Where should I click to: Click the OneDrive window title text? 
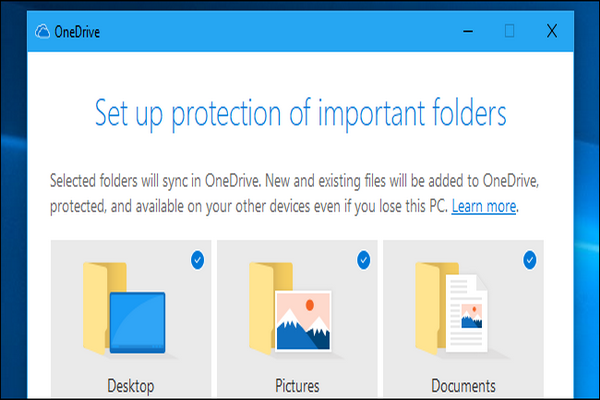[79, 32]
